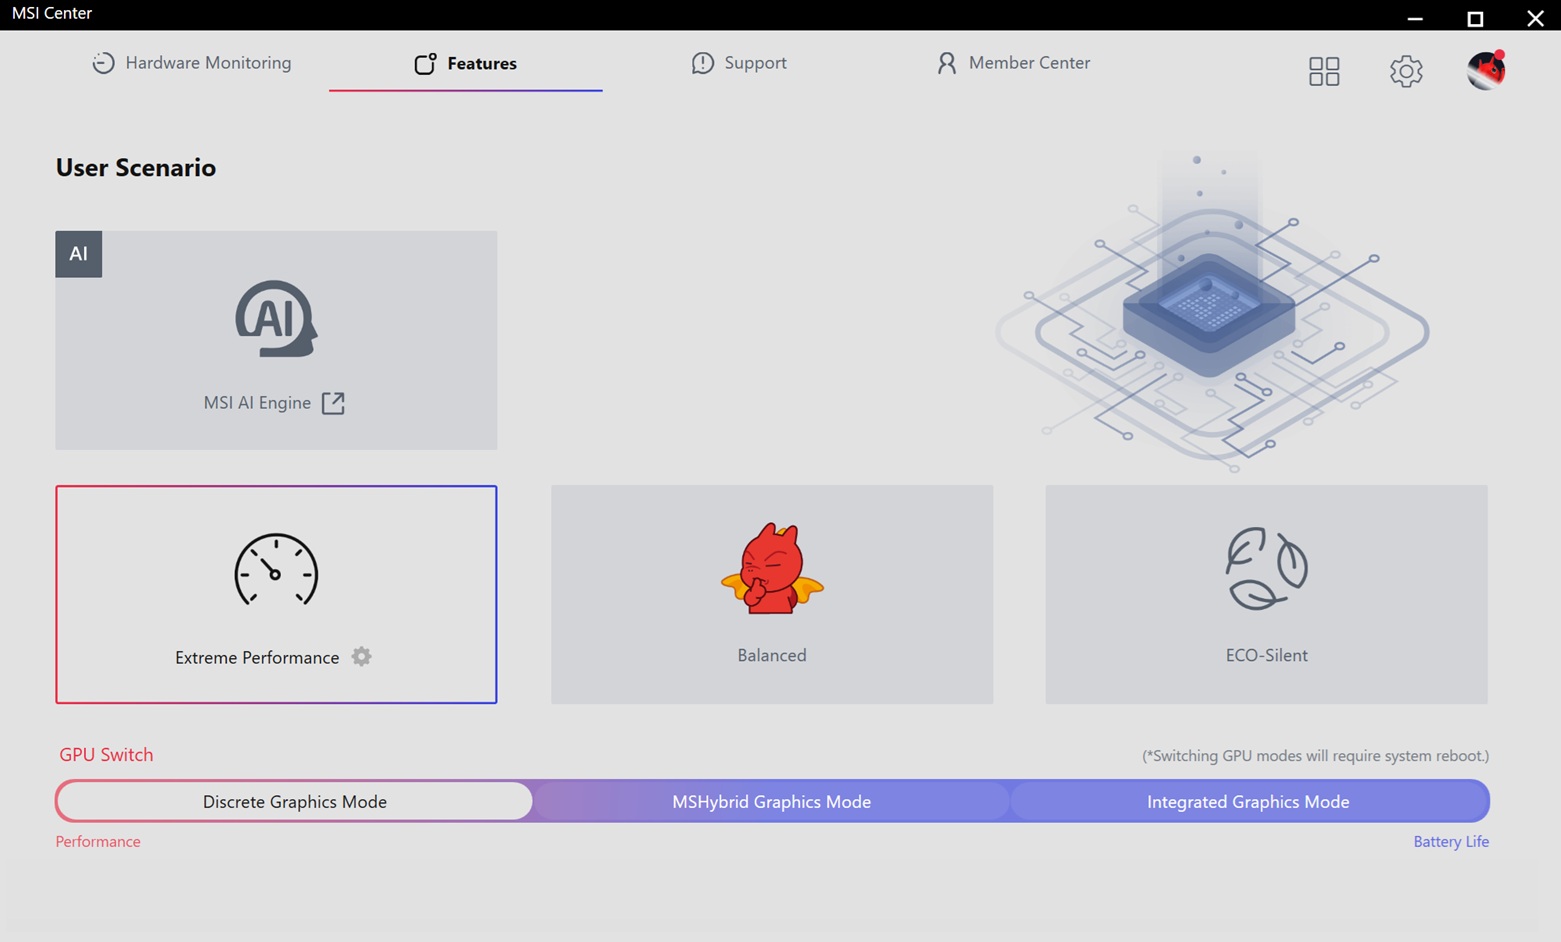Click the ECO-Silent leaves icon
Viewport: 1561px width, 942px height.
pos(1267,568)
